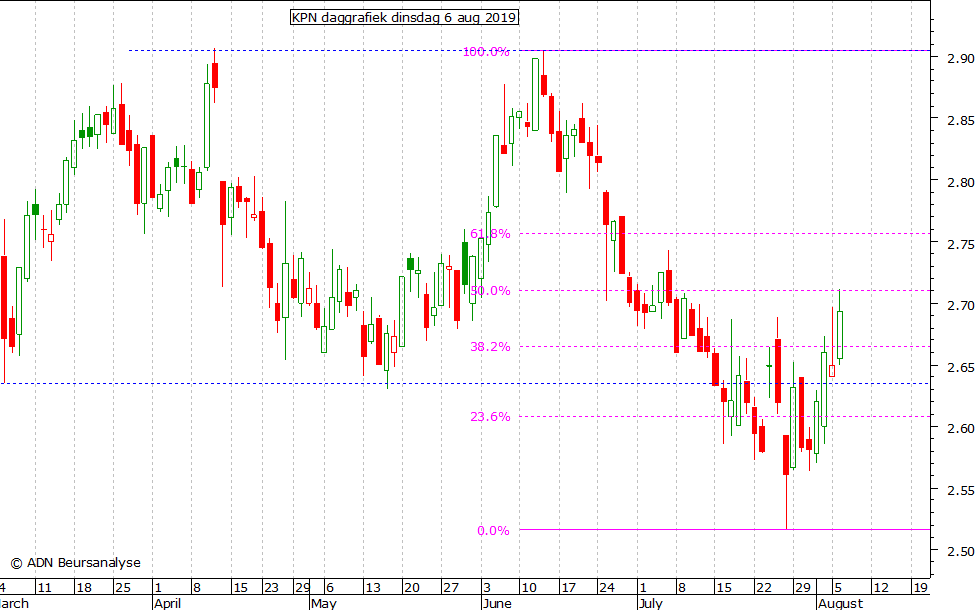
Task: Select the 50.0% Fibonacci level label
Action: click(x=490, y=291)
